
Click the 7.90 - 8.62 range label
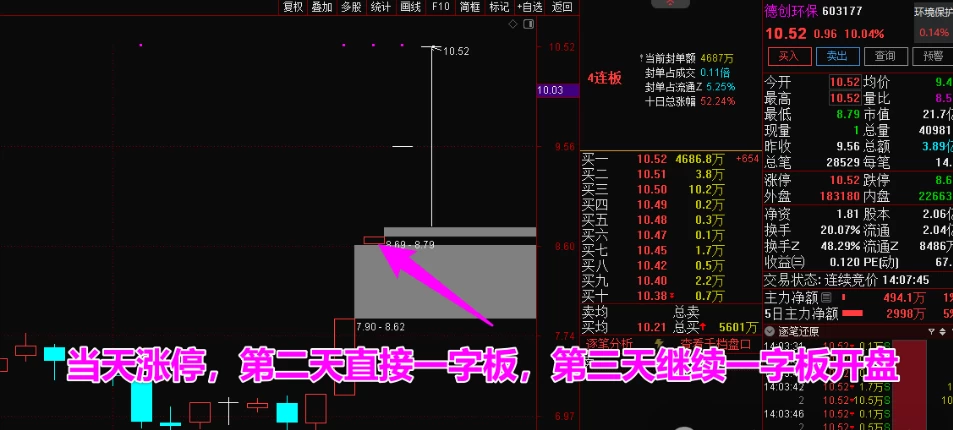tap(380, 327)
